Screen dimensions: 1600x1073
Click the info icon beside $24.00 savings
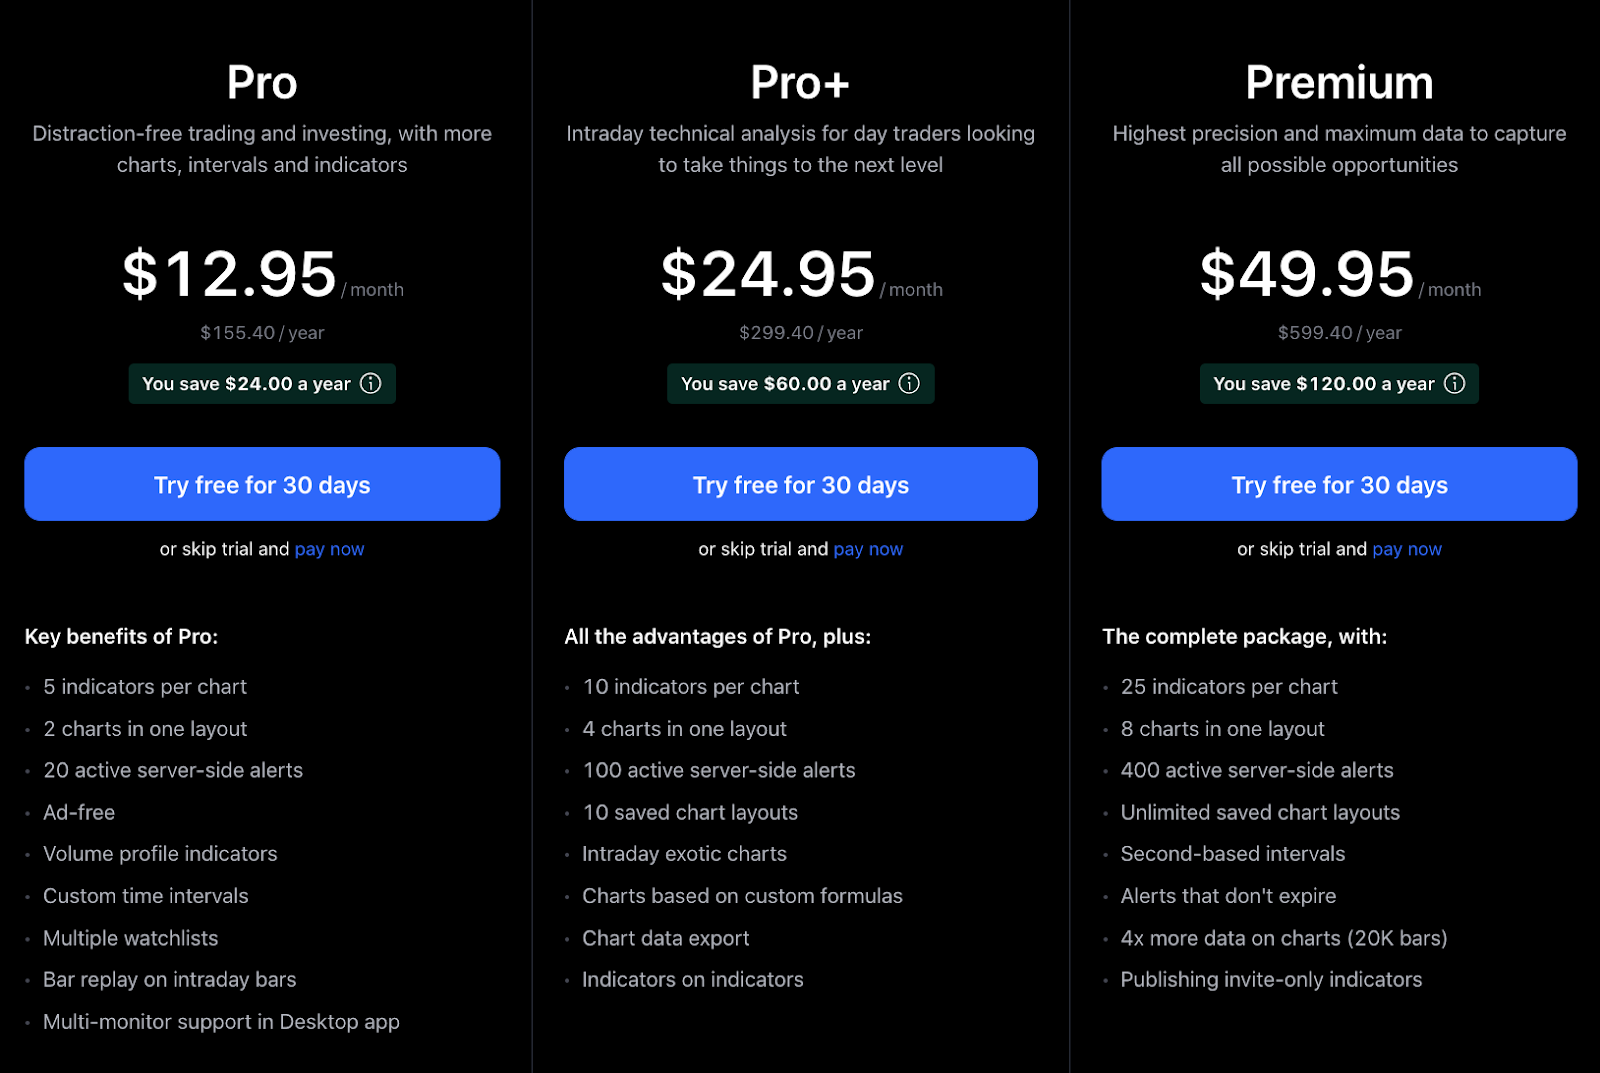[371, 383]
